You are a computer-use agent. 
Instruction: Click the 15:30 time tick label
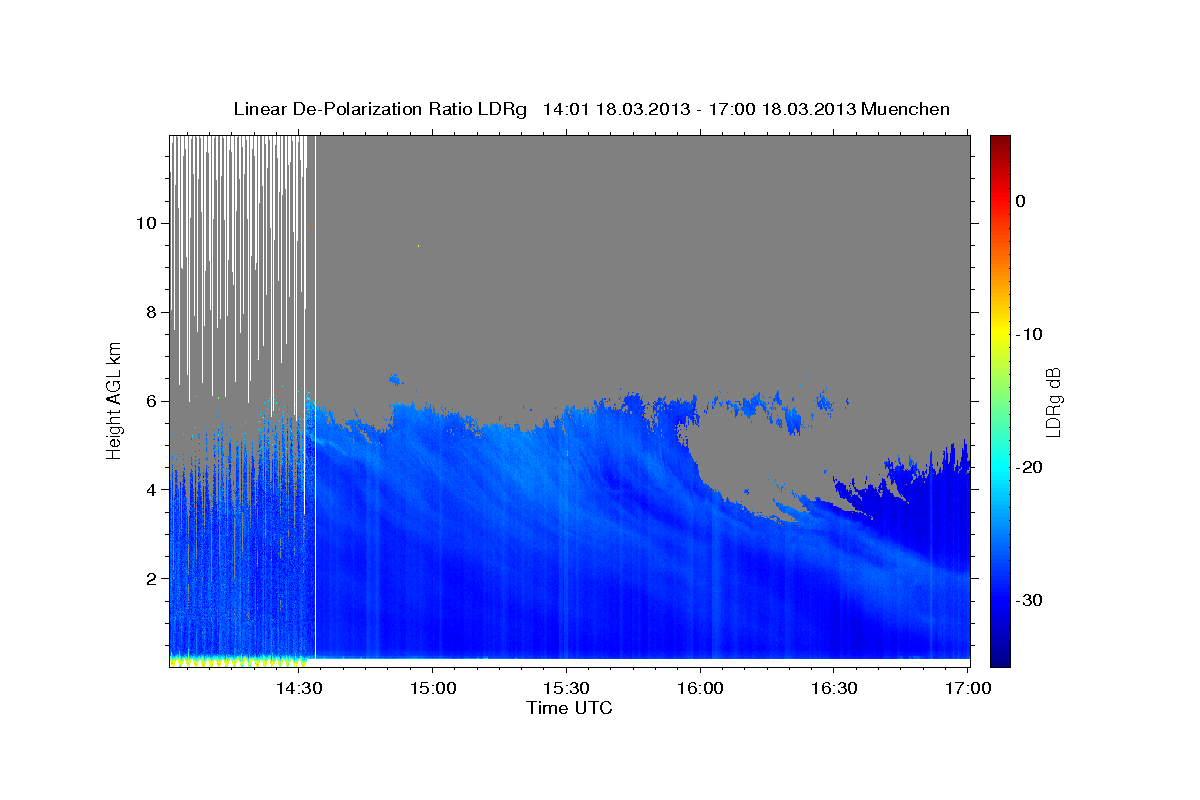[567, 688]
